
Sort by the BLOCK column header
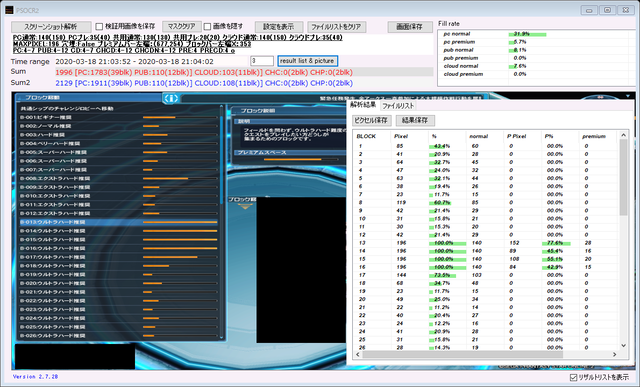pyautogui.click(x=367, y=136)
